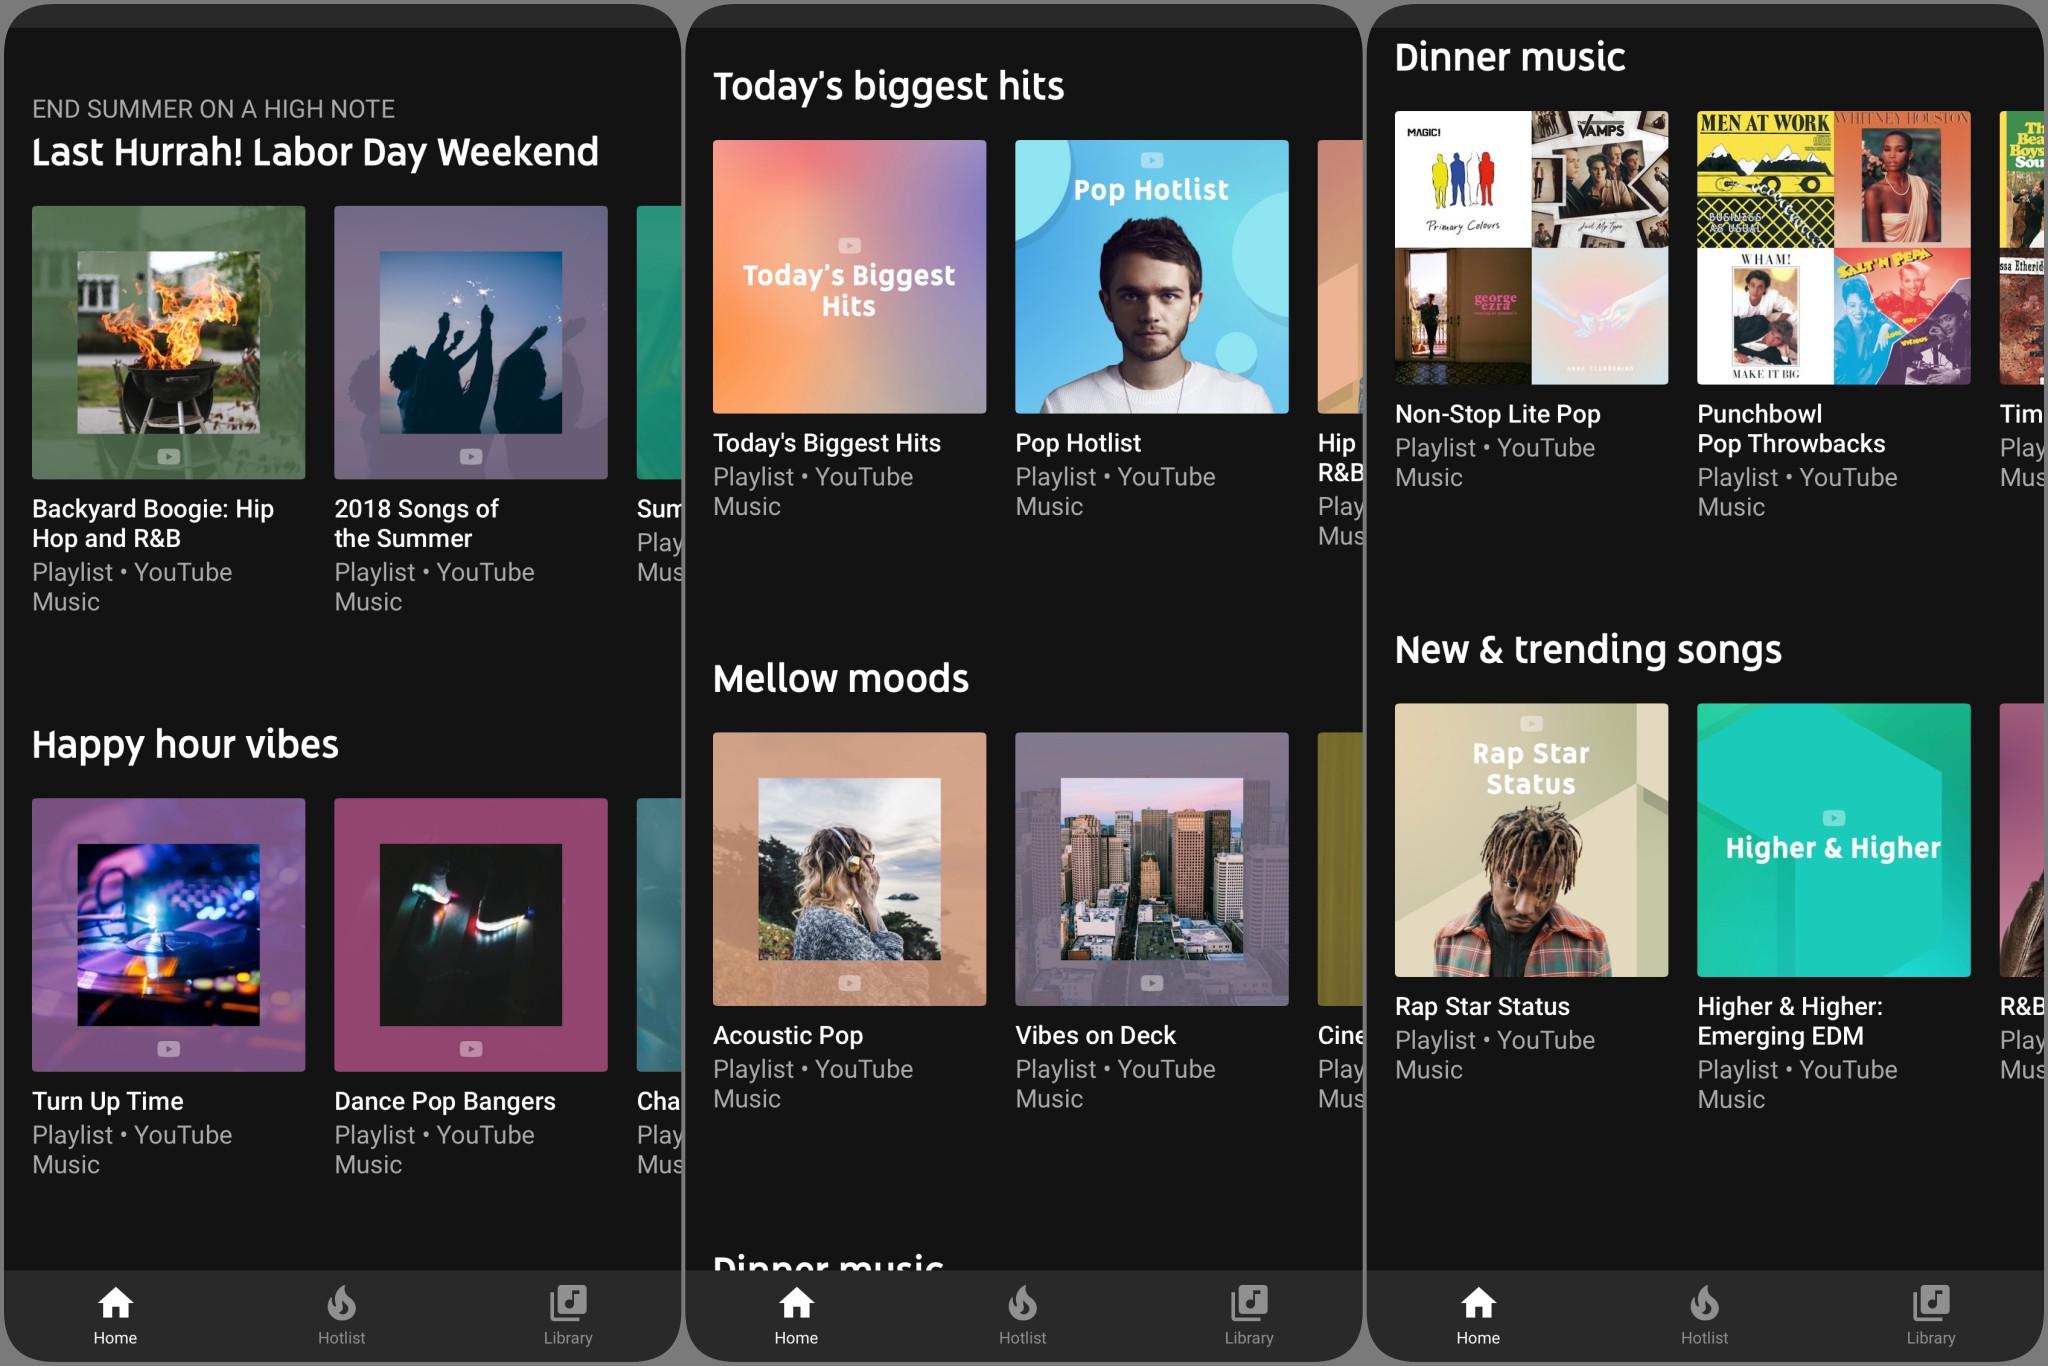Screen dimensions: 2048x1366
Task: Open Backyard Boogie playlist cover
Action: click(x=169, y=343)
